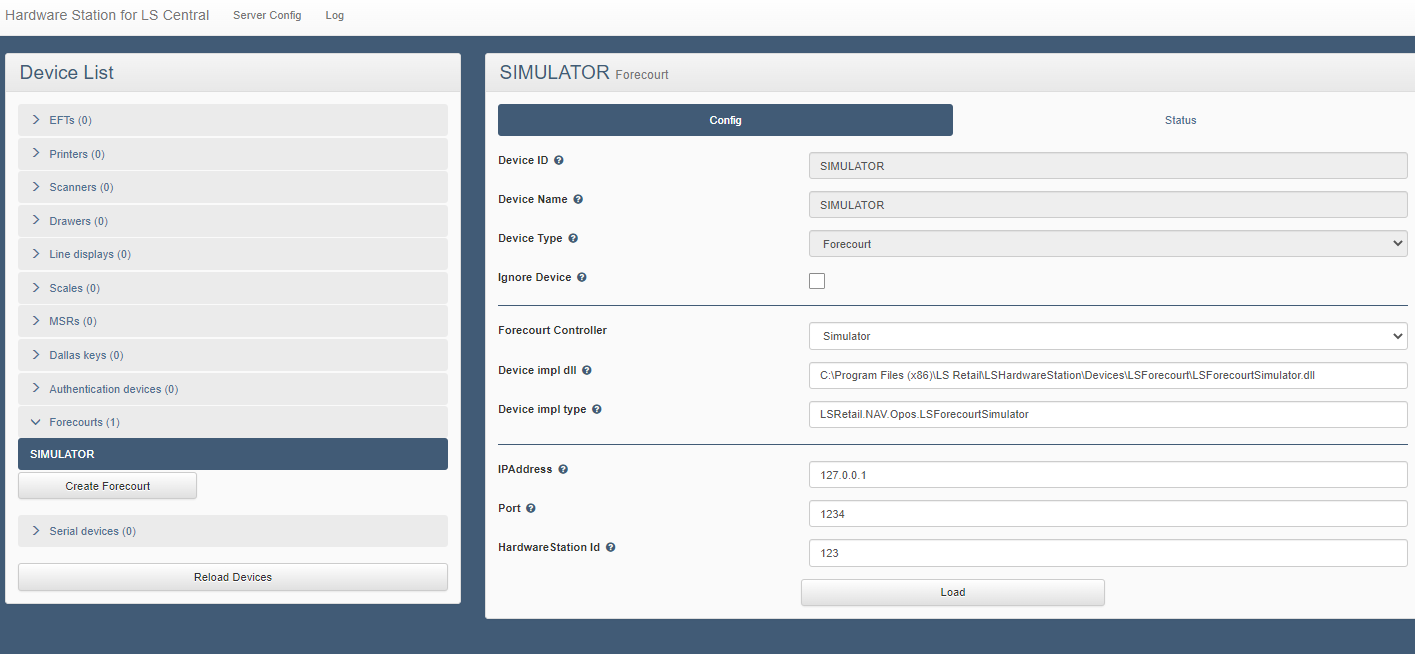The height and width of the screenshot is (654, 1415).
Task: Click help icon next to Device ID
Action: click(x=559, y=160)
